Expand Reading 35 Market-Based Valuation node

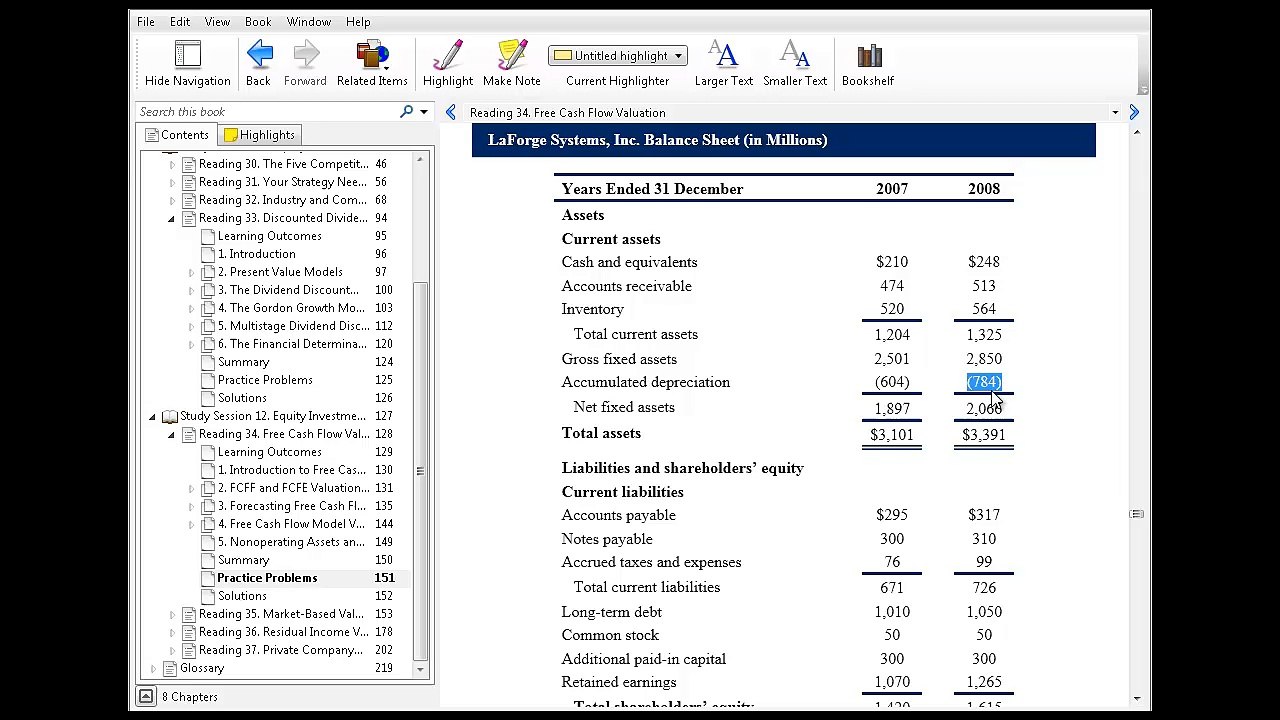pos(172,614)
